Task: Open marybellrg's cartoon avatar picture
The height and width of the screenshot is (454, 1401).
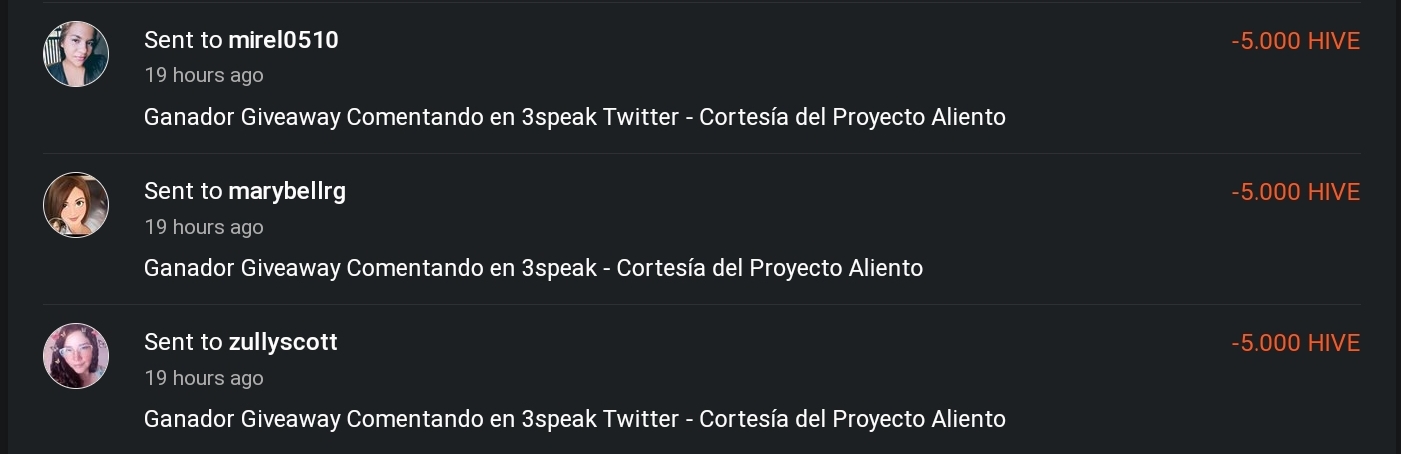Action: click(76, 205)
